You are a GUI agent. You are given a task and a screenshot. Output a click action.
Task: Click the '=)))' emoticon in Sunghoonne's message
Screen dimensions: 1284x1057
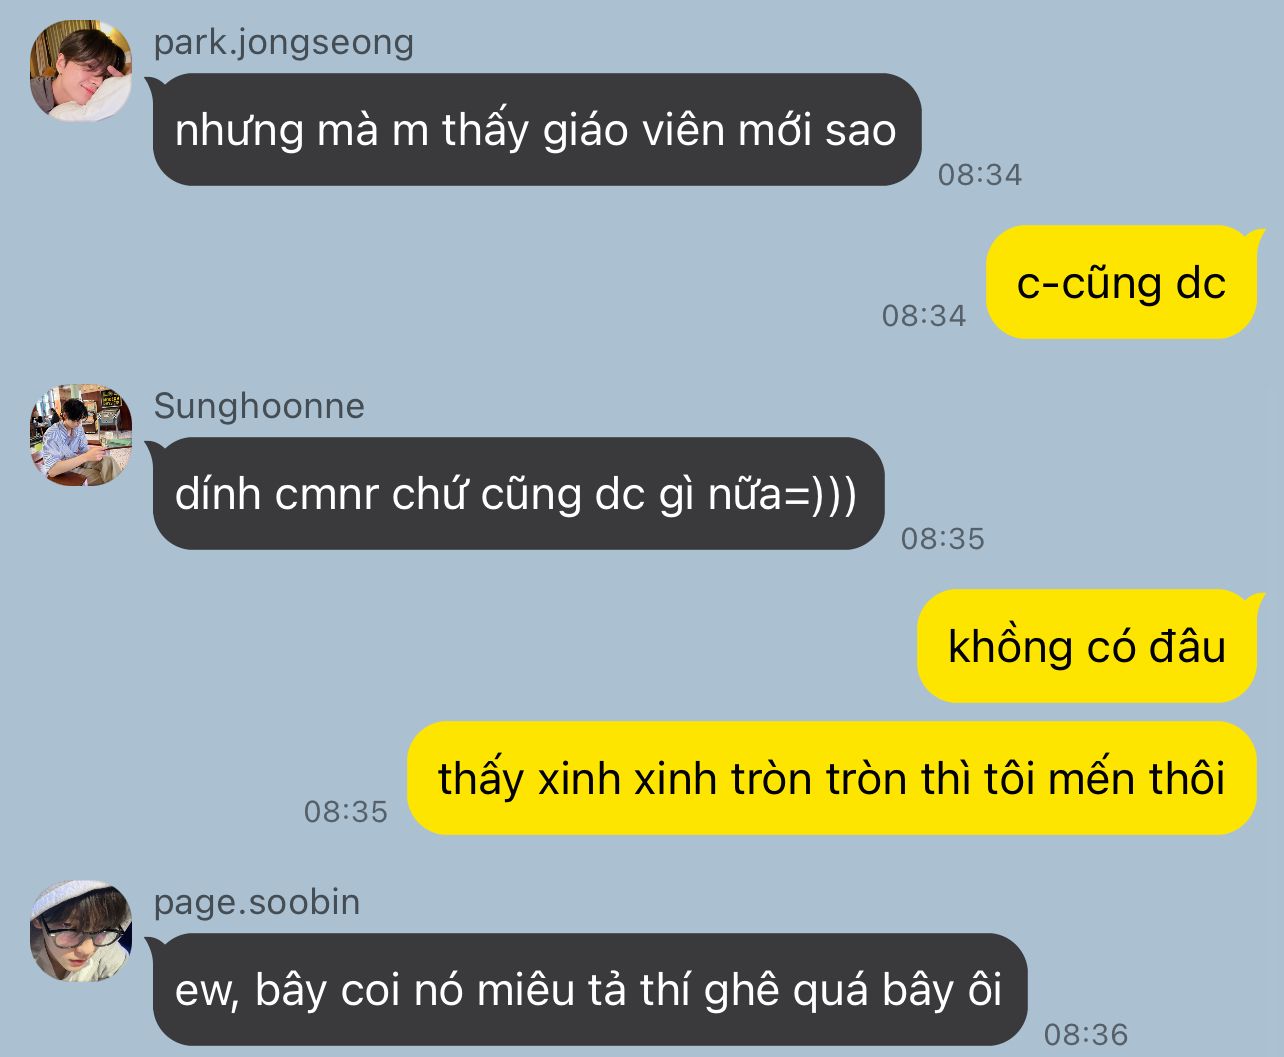[x=822, y=495]
